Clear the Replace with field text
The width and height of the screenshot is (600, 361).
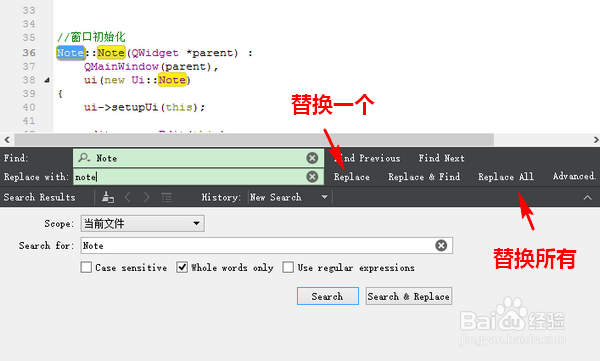312,176
